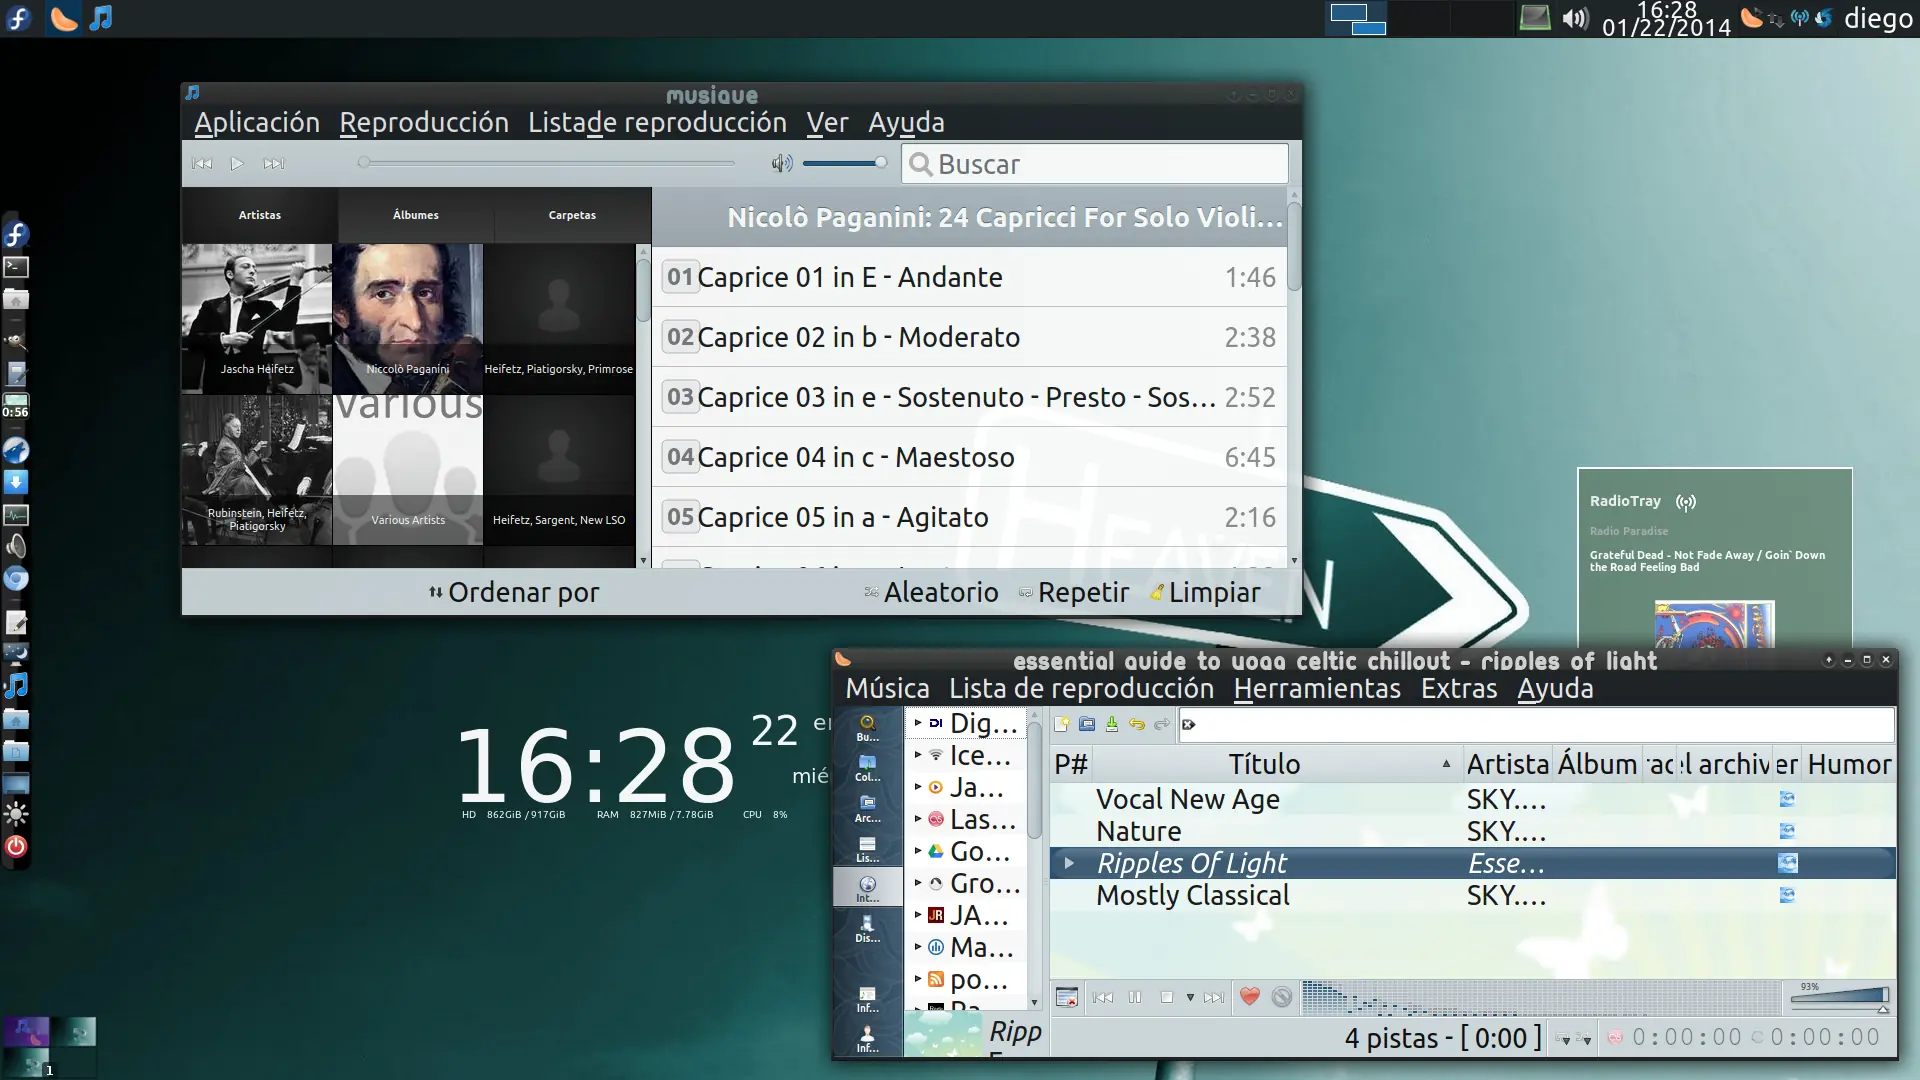Switch to the Álbumes tab

tap(415, 215)
